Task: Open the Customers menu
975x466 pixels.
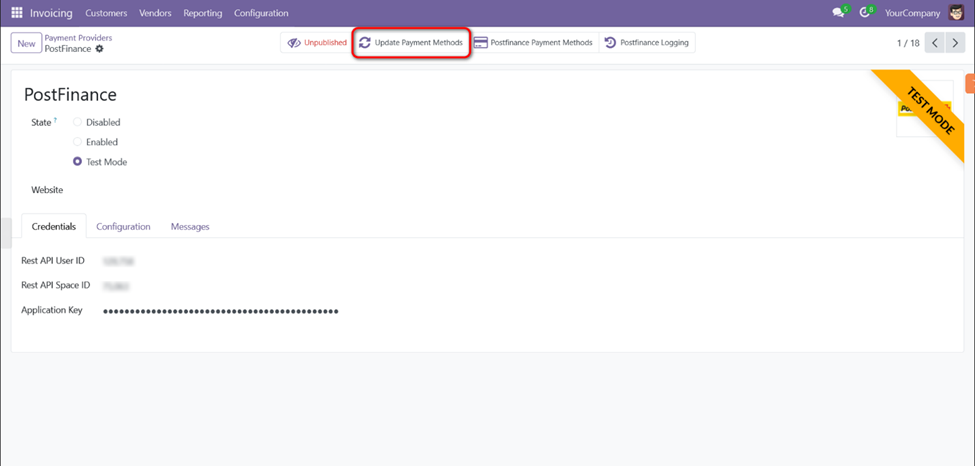Action: [106, 13]
